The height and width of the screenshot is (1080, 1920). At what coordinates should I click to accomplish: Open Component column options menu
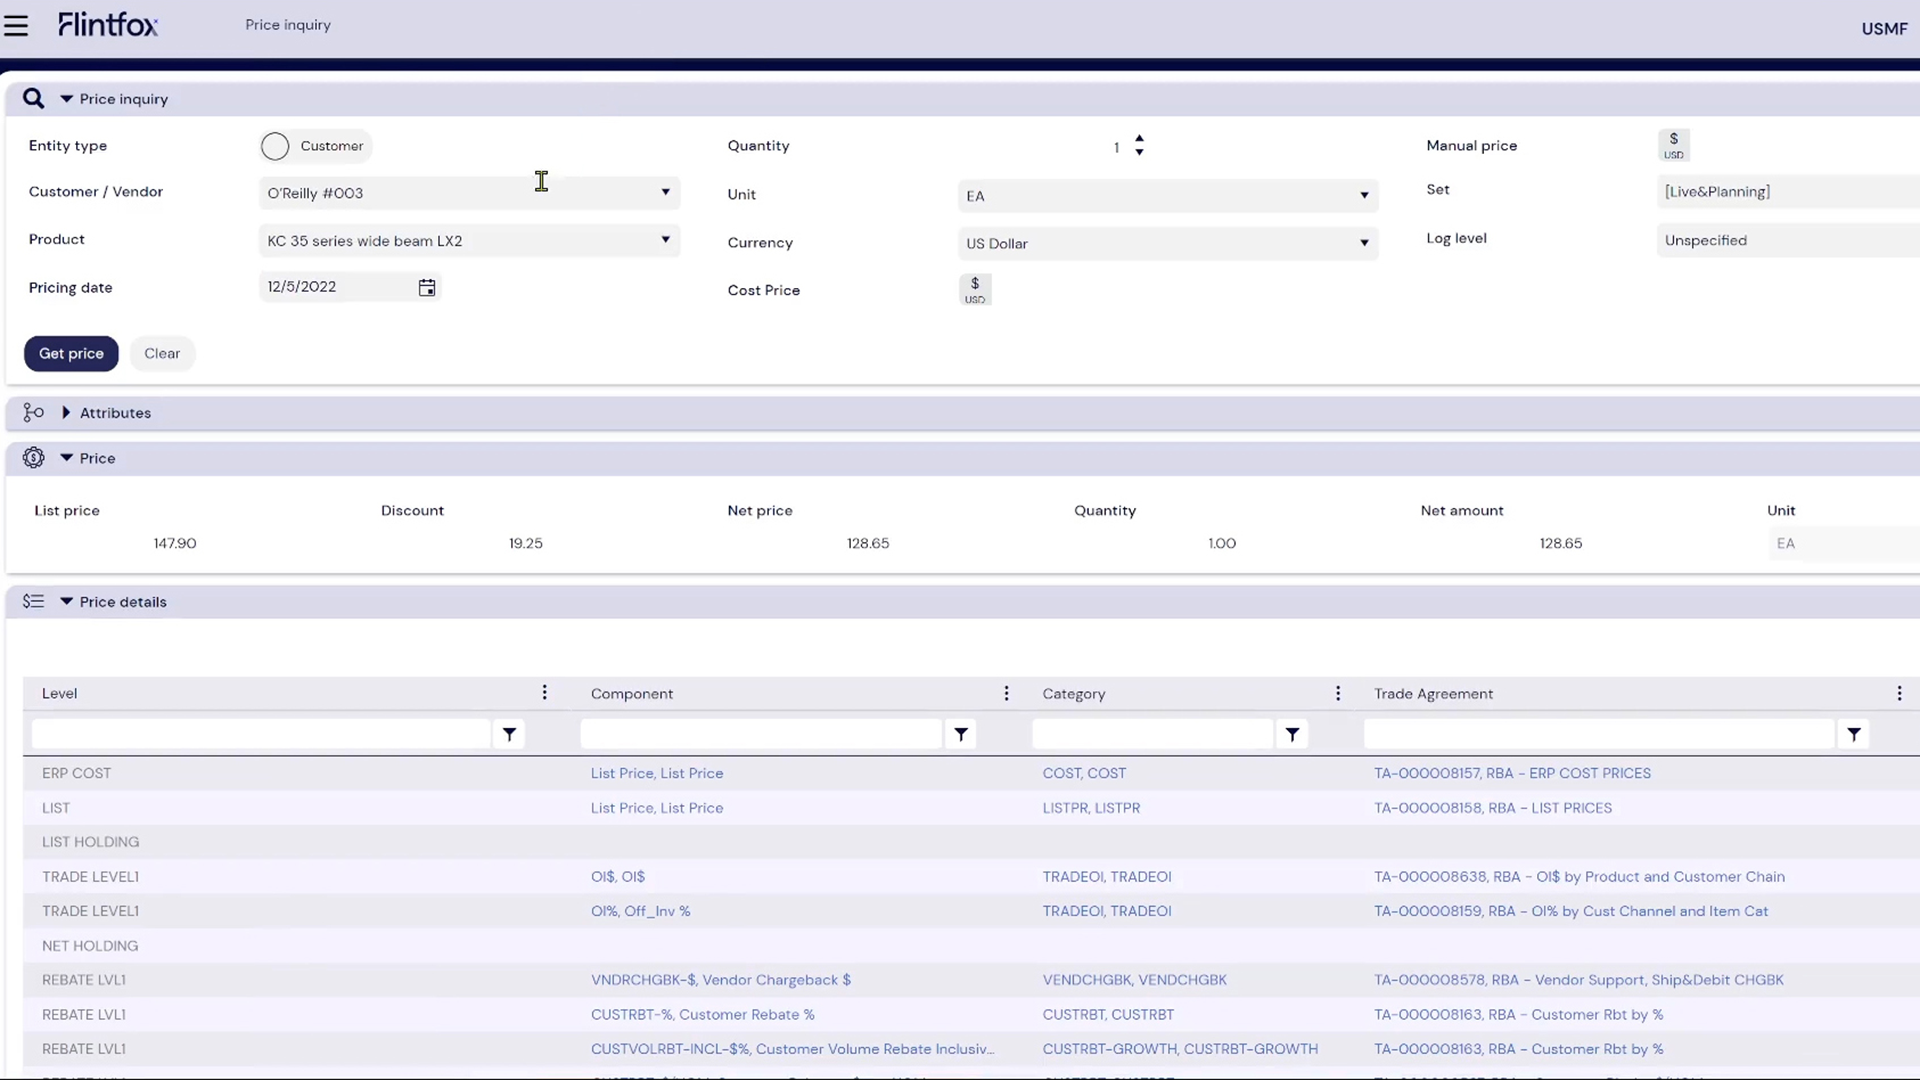pyautogui.click(x=1006, y=693)
